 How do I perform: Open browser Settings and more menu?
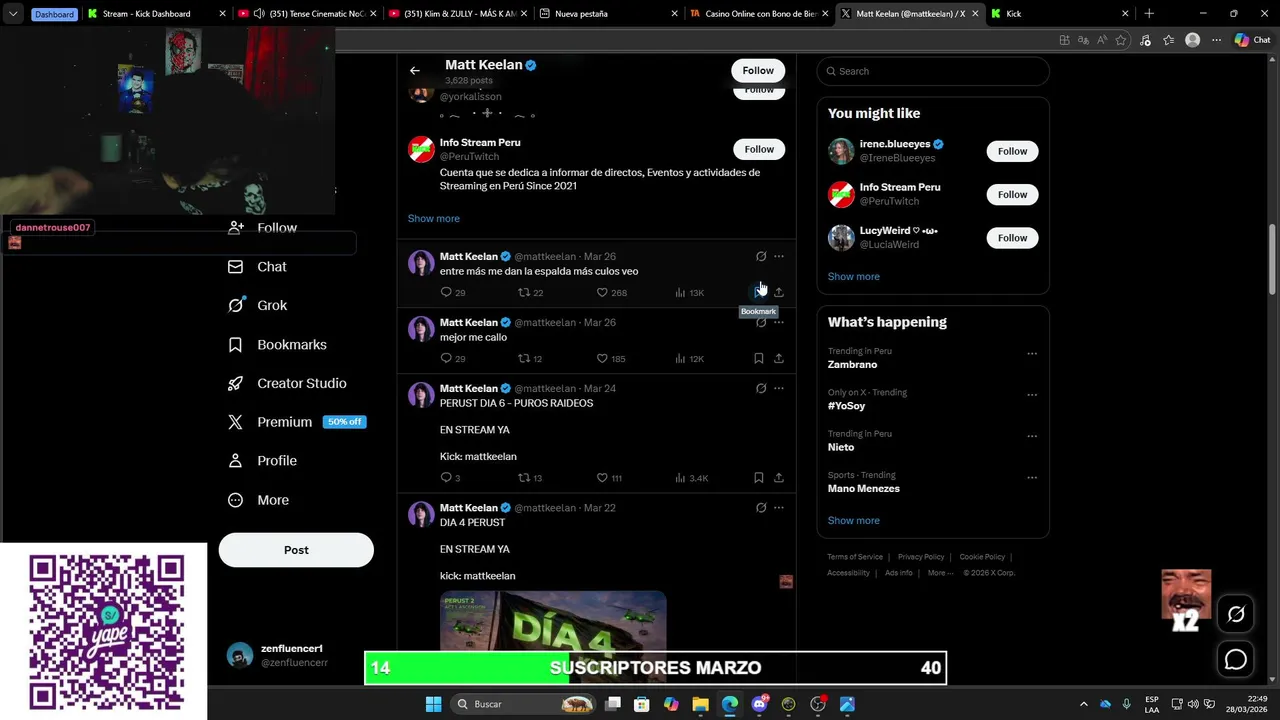pos(1216,40)
